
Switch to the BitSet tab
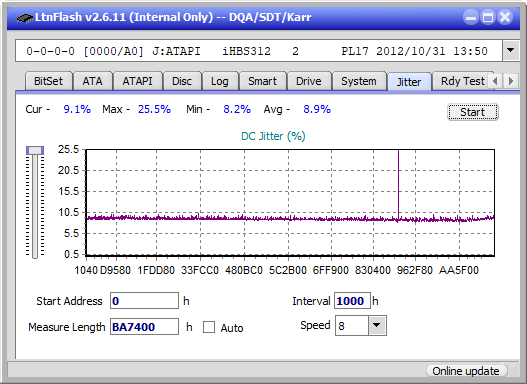click(48, 81)
